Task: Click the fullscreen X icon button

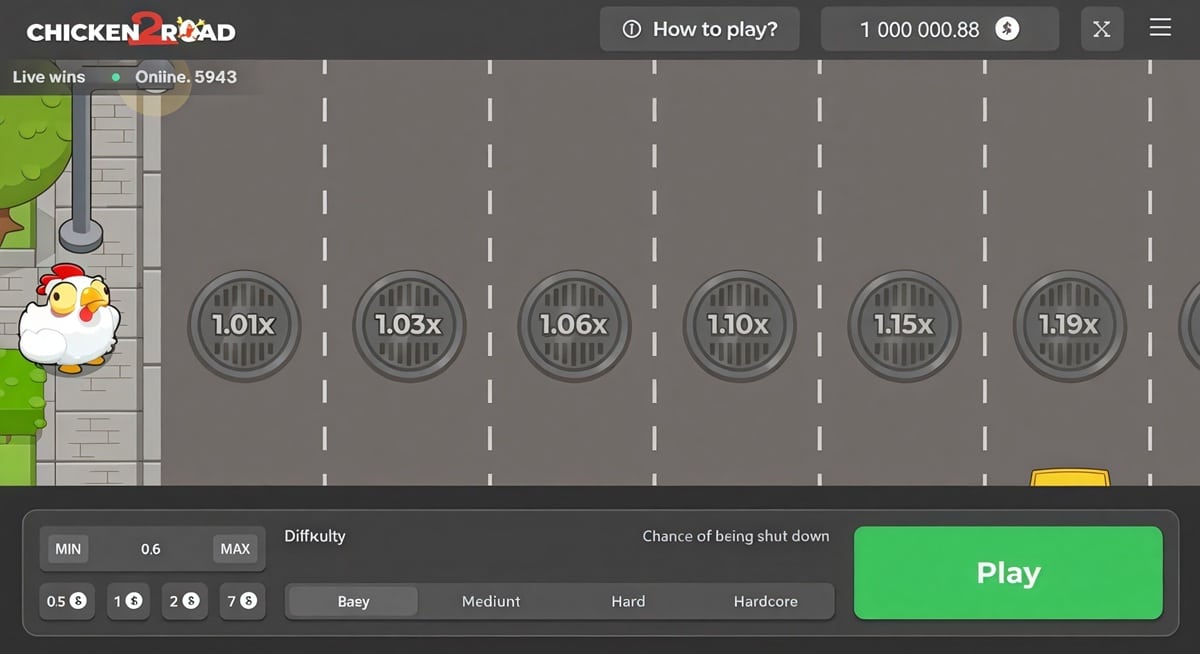Action: pos(1101,29)
